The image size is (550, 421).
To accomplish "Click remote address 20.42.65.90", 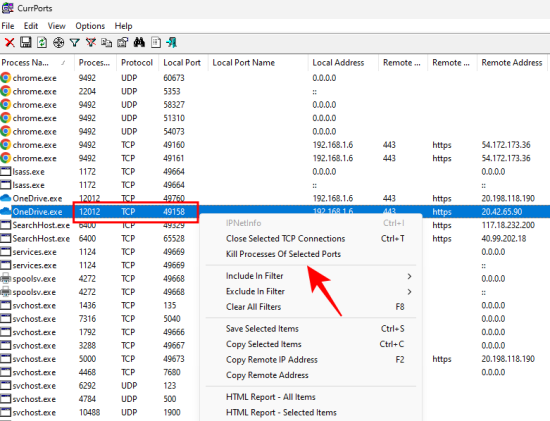I will [502, 212].
